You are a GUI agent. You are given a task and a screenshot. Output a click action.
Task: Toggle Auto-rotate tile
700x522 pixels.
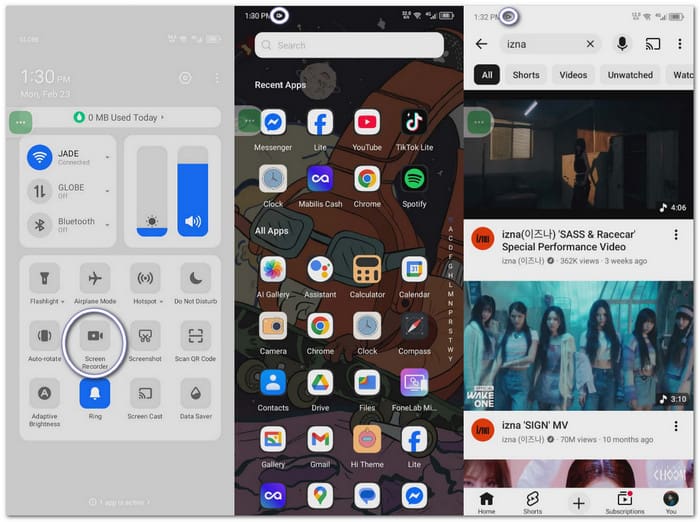click(44, 335)
